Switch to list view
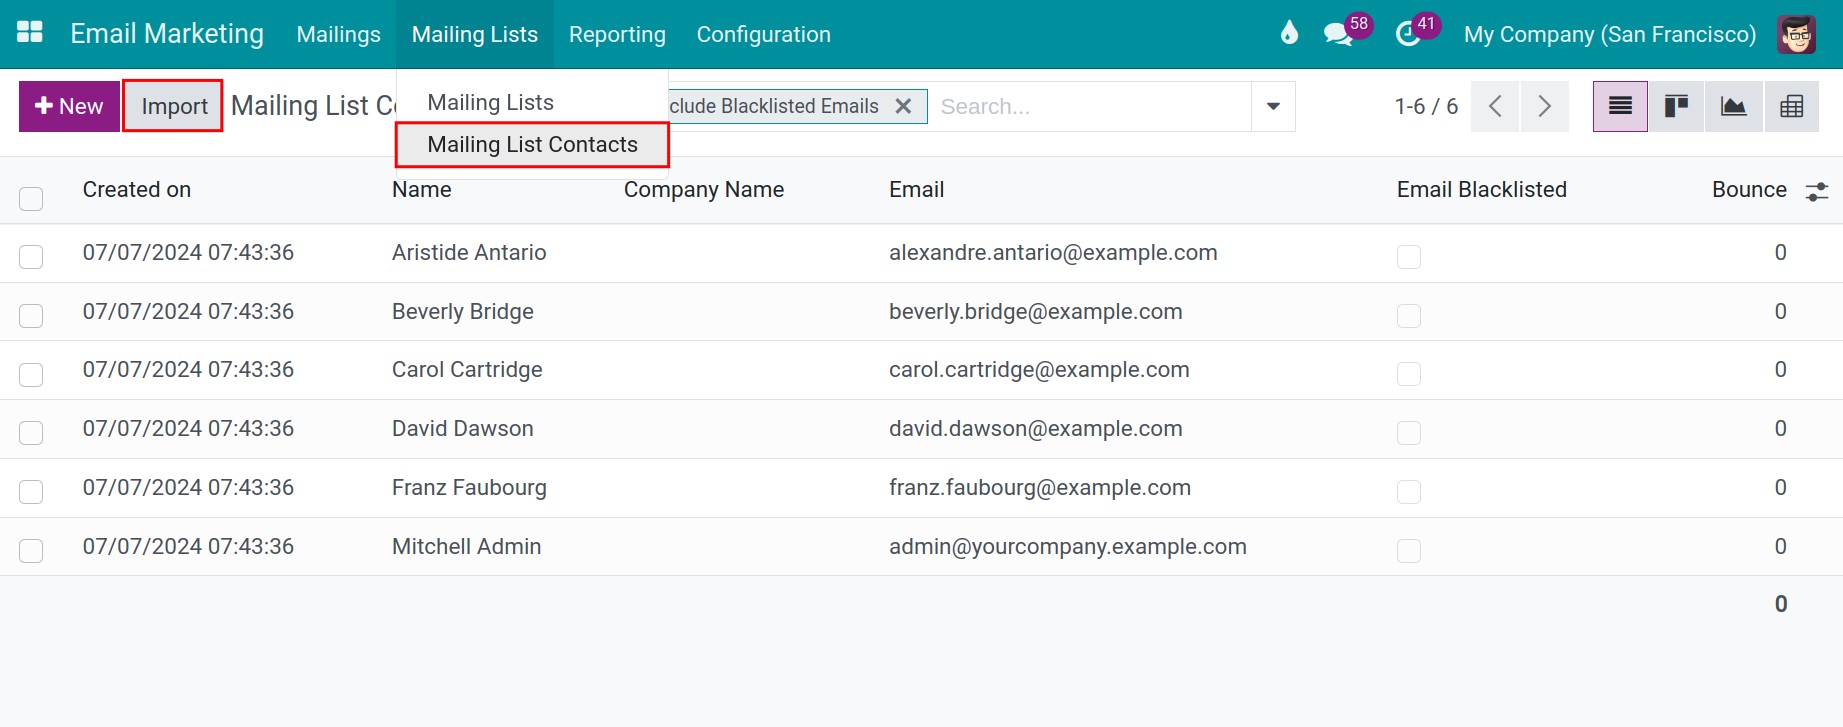The image size is (1843, 727). (x=1620, y=106)
